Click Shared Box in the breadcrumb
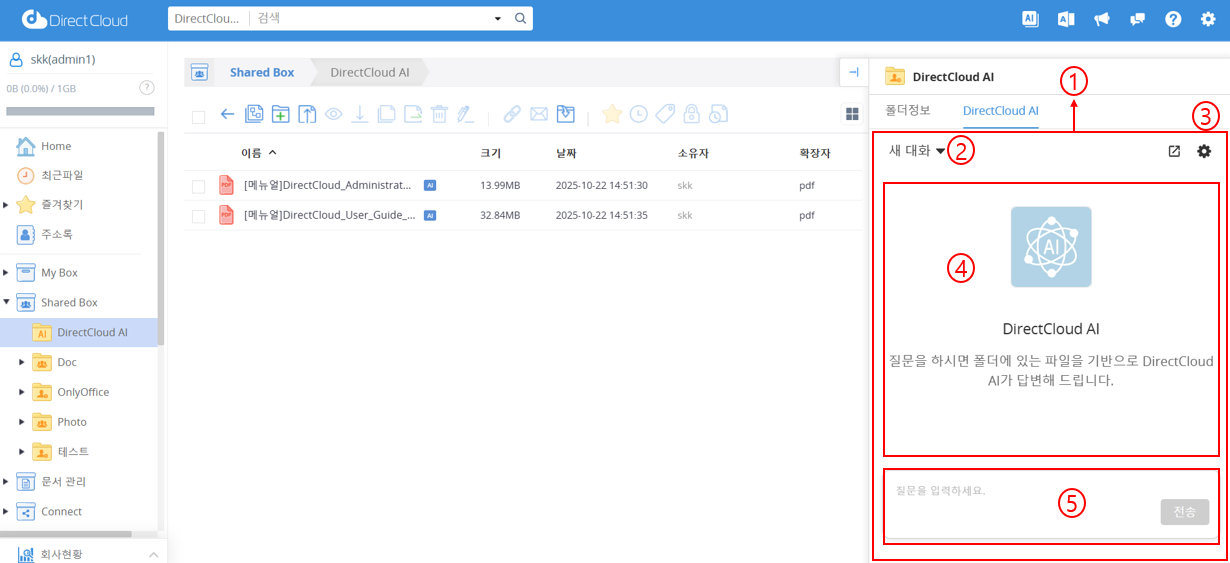The image size is (1230, 563). point(262,72)
